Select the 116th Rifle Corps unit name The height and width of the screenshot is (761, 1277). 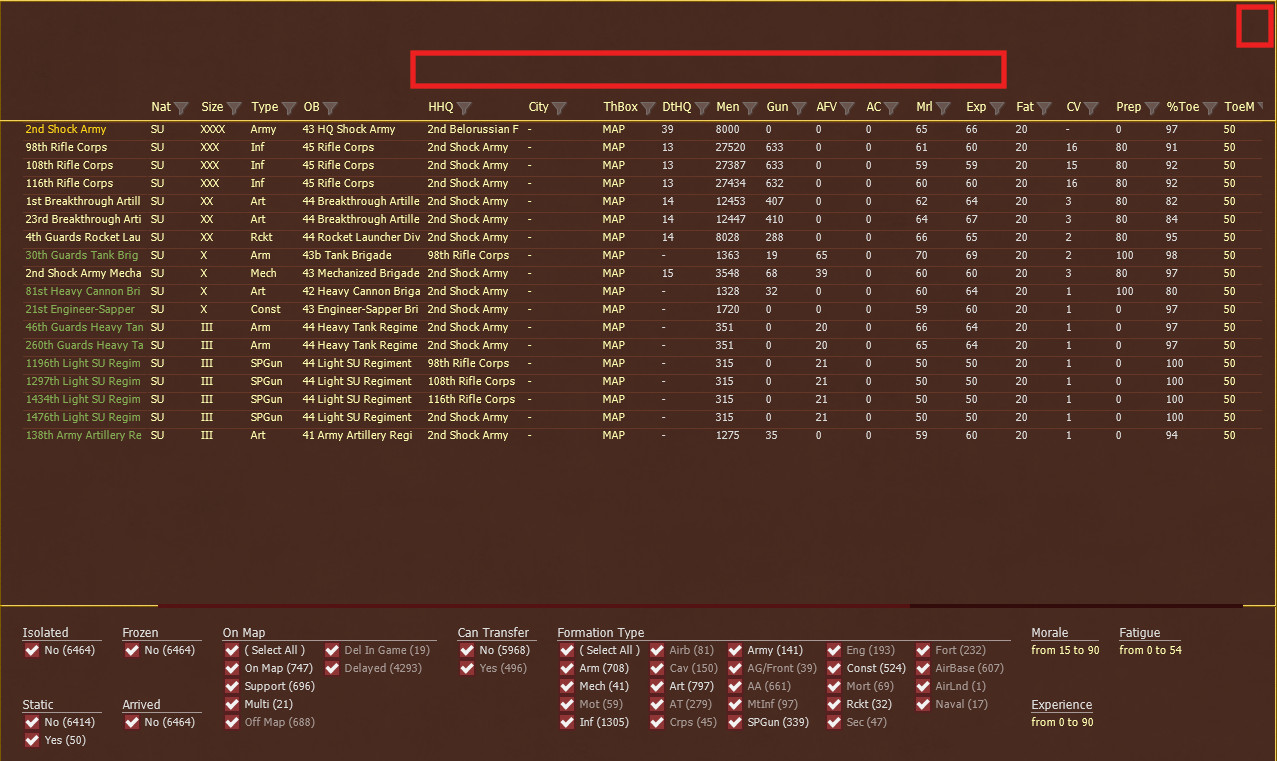[69, 183]
